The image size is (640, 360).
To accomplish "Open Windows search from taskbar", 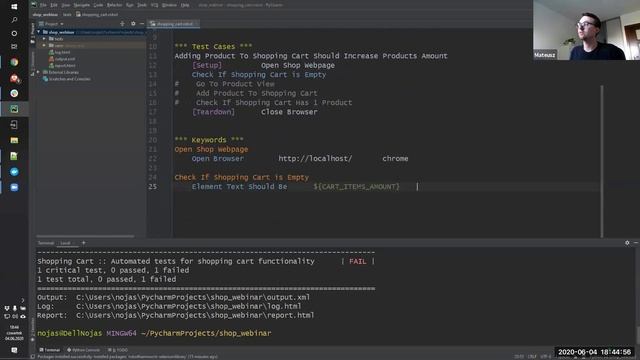I will (x=14, y=20).
